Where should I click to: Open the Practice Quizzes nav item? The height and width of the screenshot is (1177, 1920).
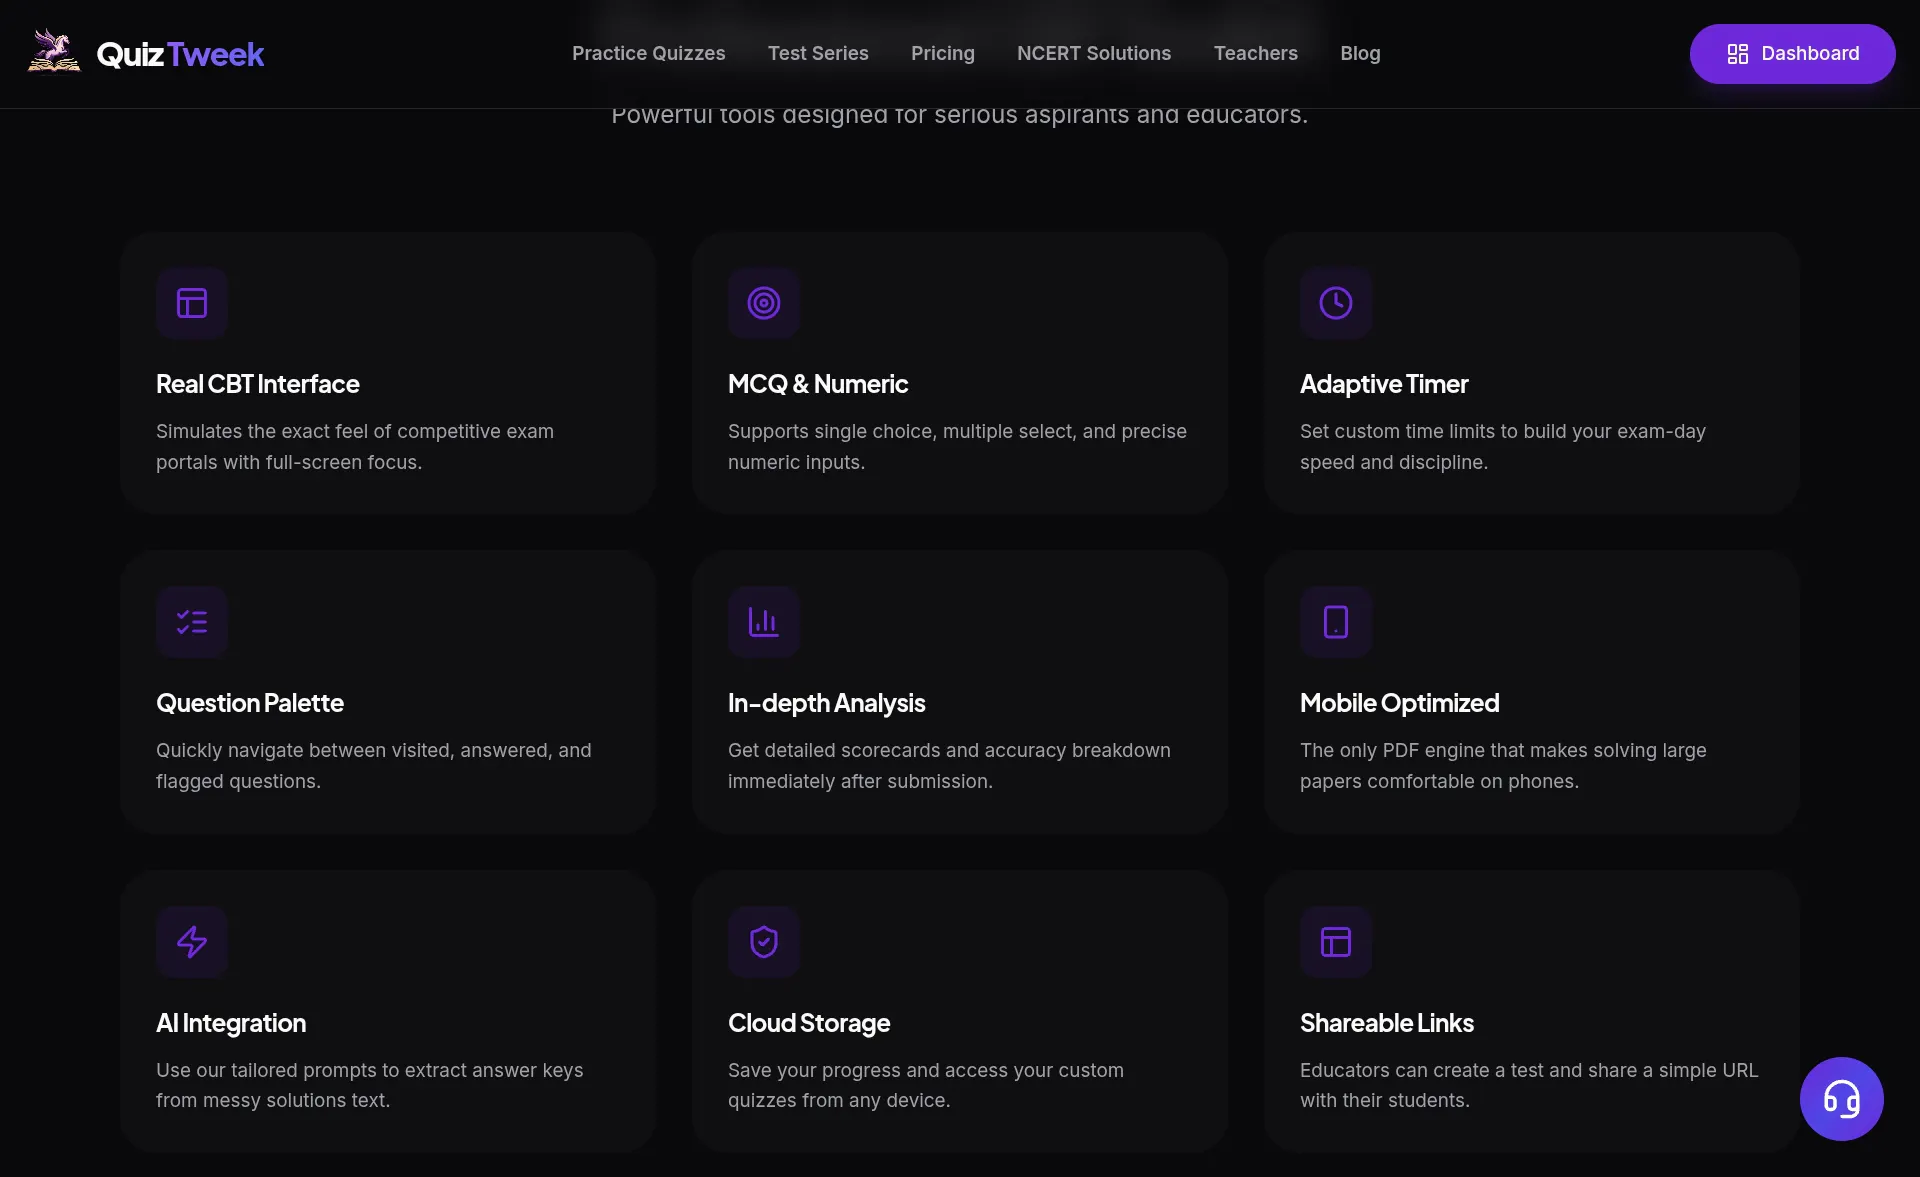click(x=648, y=54)
